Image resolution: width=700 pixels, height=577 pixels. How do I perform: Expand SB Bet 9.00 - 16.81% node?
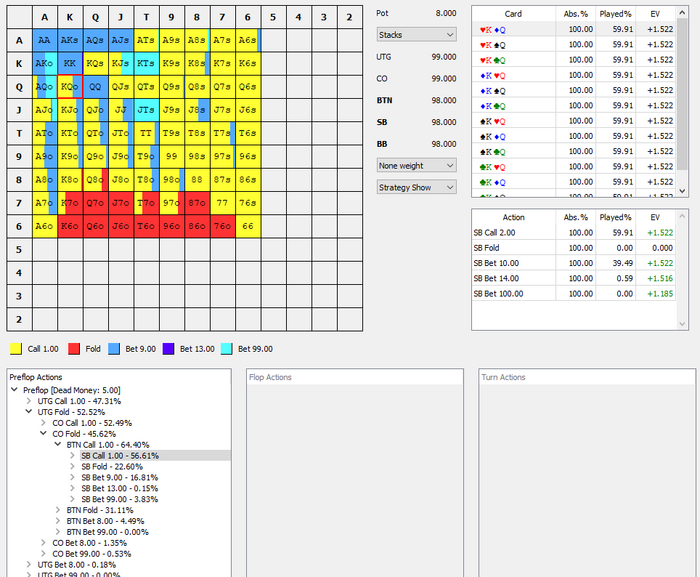click(x=72, y=477)
